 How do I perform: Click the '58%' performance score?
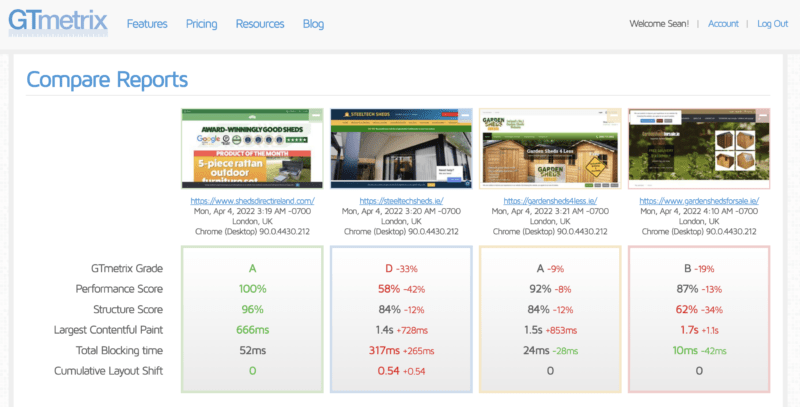389,289
